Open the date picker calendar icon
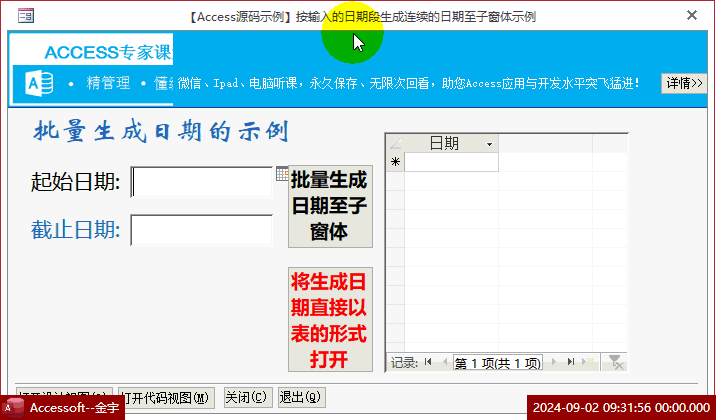This screenshot has width=716, height=420. coord(282,174)
